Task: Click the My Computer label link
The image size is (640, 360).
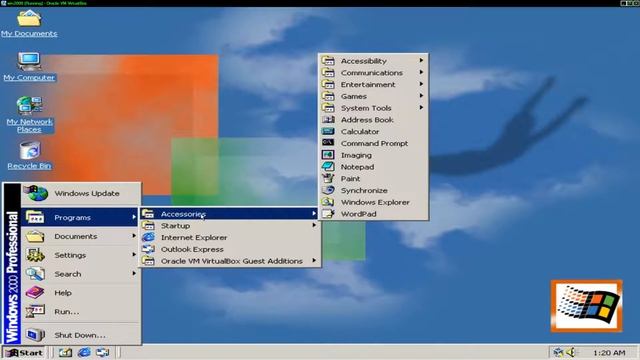Action: click(x=29, y=77)
